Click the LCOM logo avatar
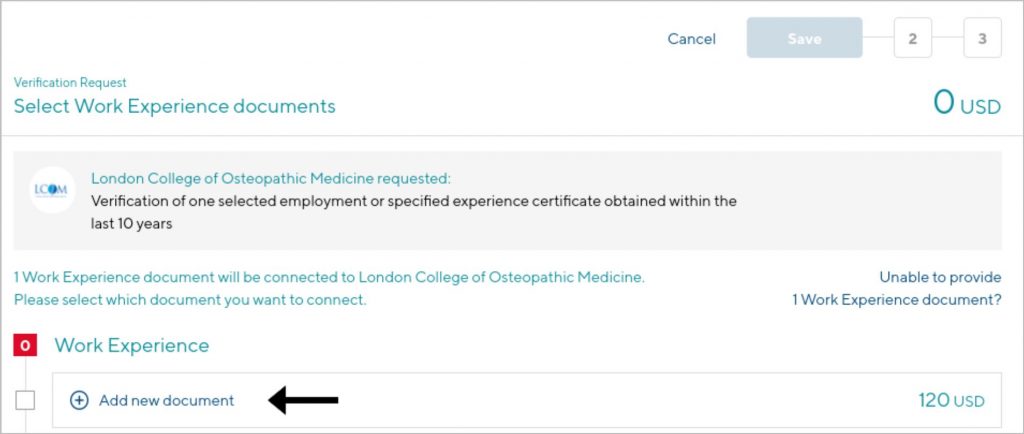This screenshot has width=1024, height=434. 52,190
